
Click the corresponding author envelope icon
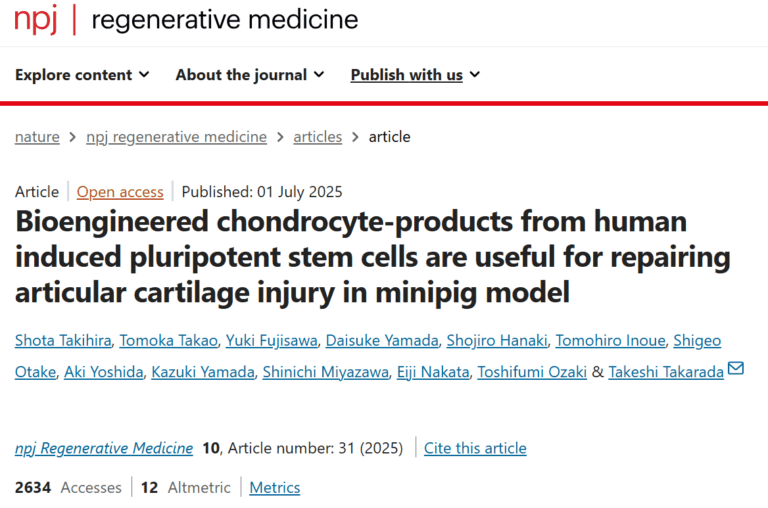736,369
